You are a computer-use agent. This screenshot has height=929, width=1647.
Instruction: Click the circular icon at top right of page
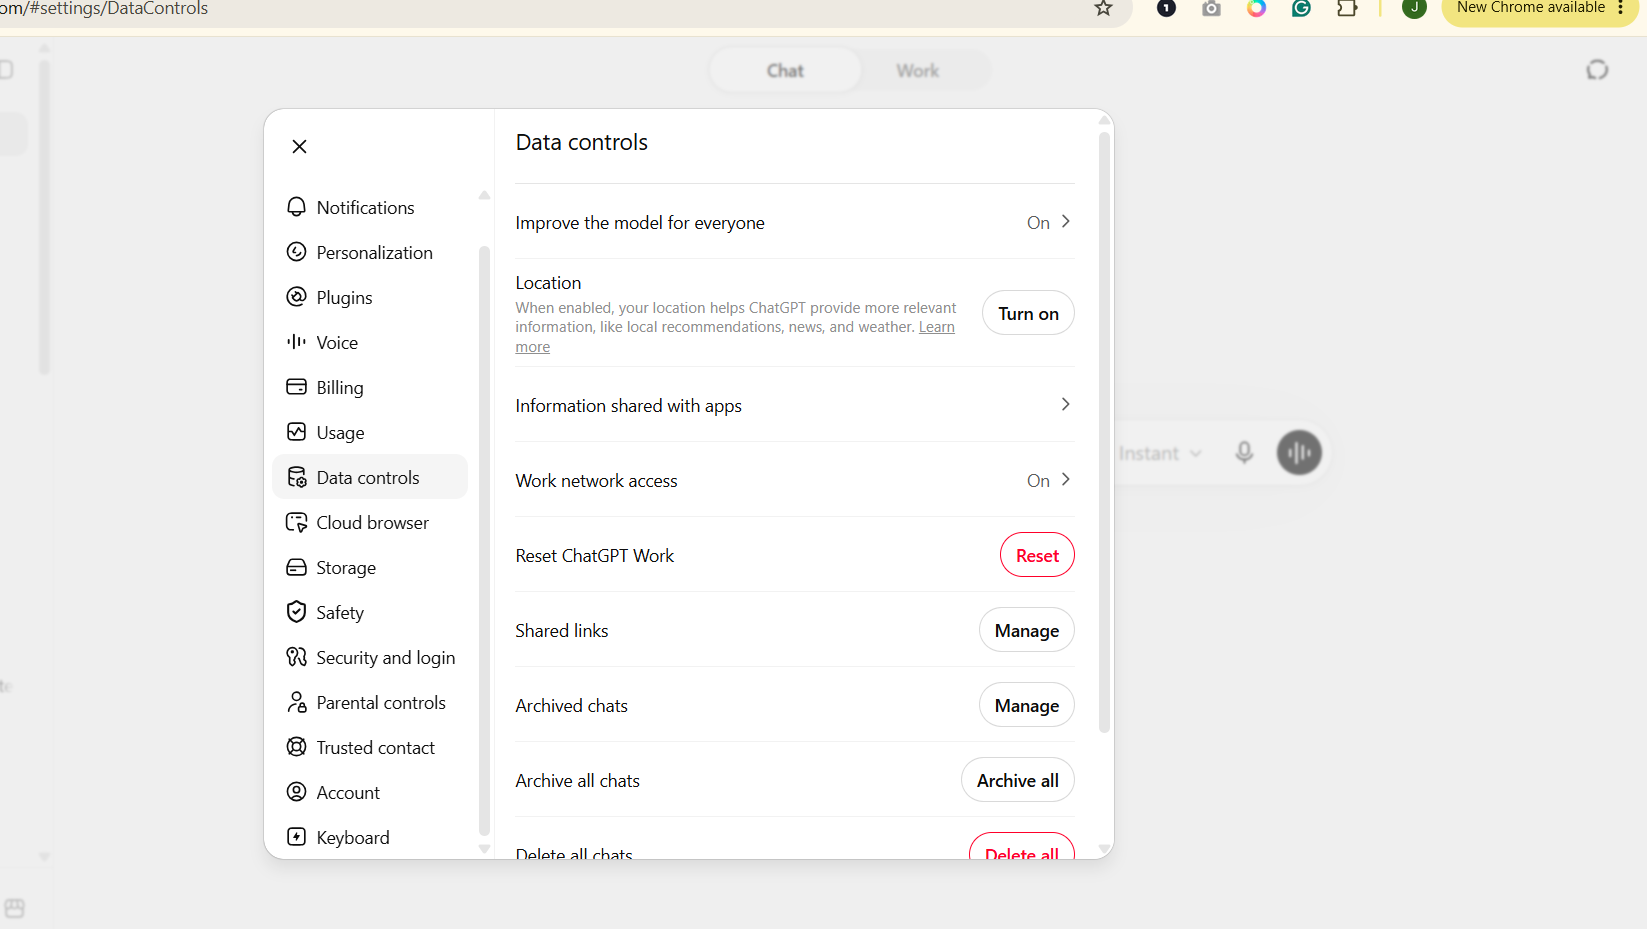point(1597,69)
